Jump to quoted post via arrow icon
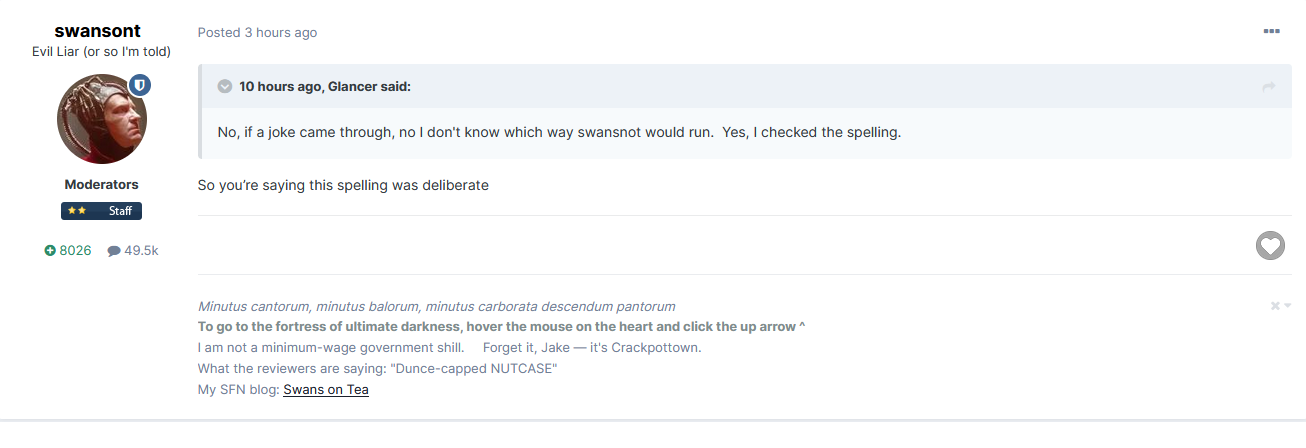Screen dimensions: 1306x448 (1269, 88)
